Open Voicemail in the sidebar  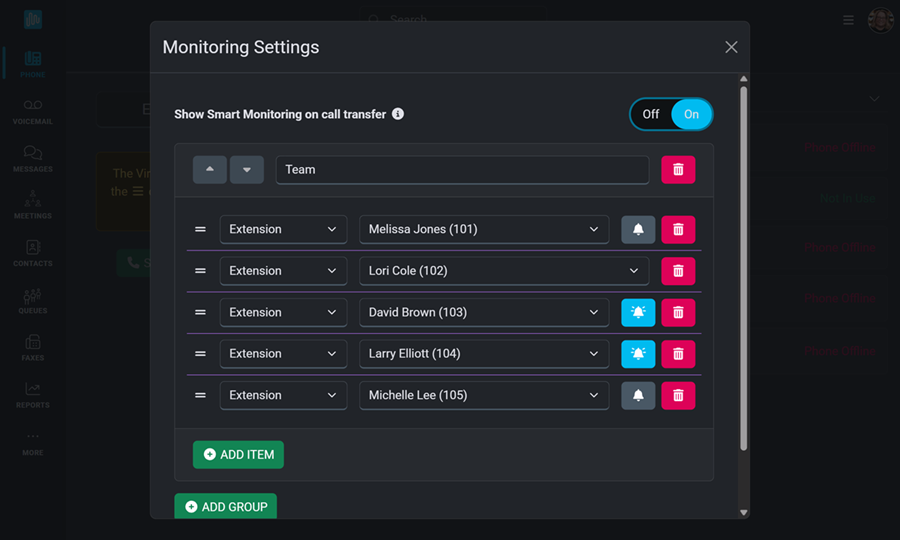pyautogui.click(x=33, y=112)
